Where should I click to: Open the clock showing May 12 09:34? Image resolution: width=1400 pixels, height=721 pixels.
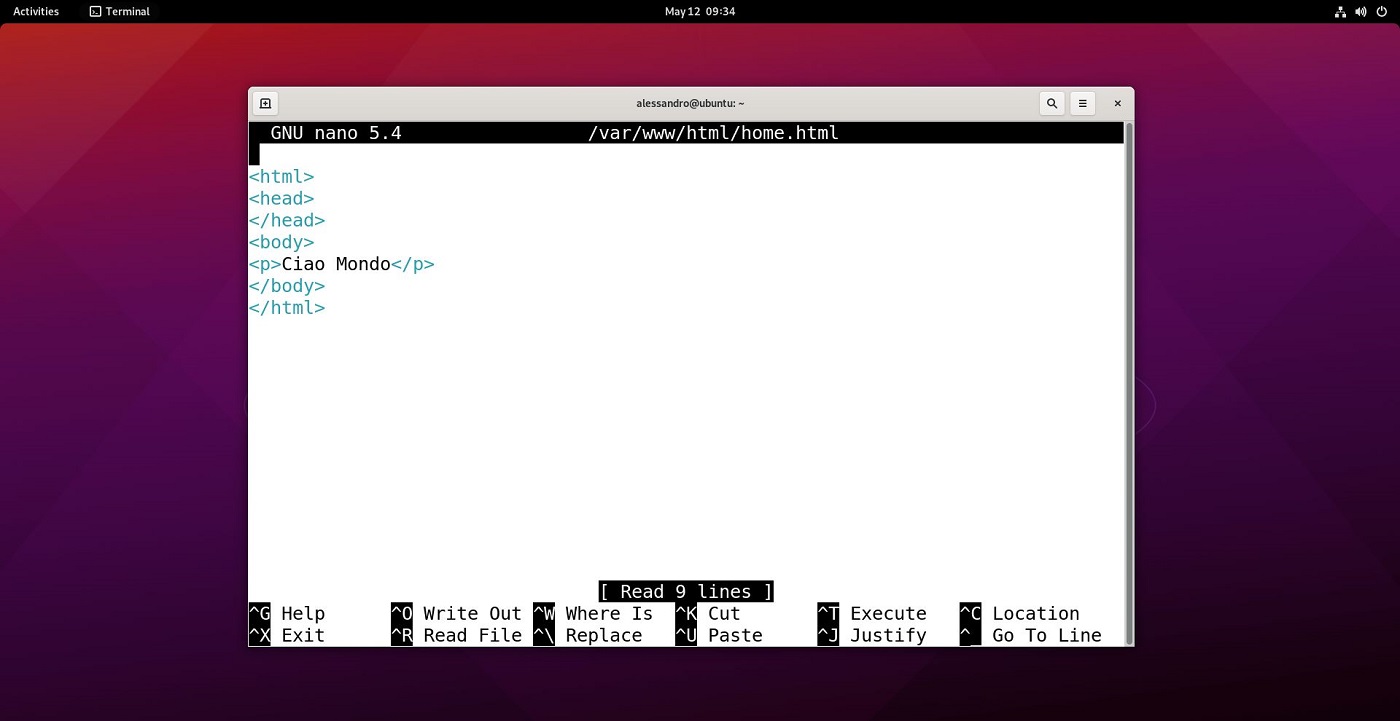(699, 12)
